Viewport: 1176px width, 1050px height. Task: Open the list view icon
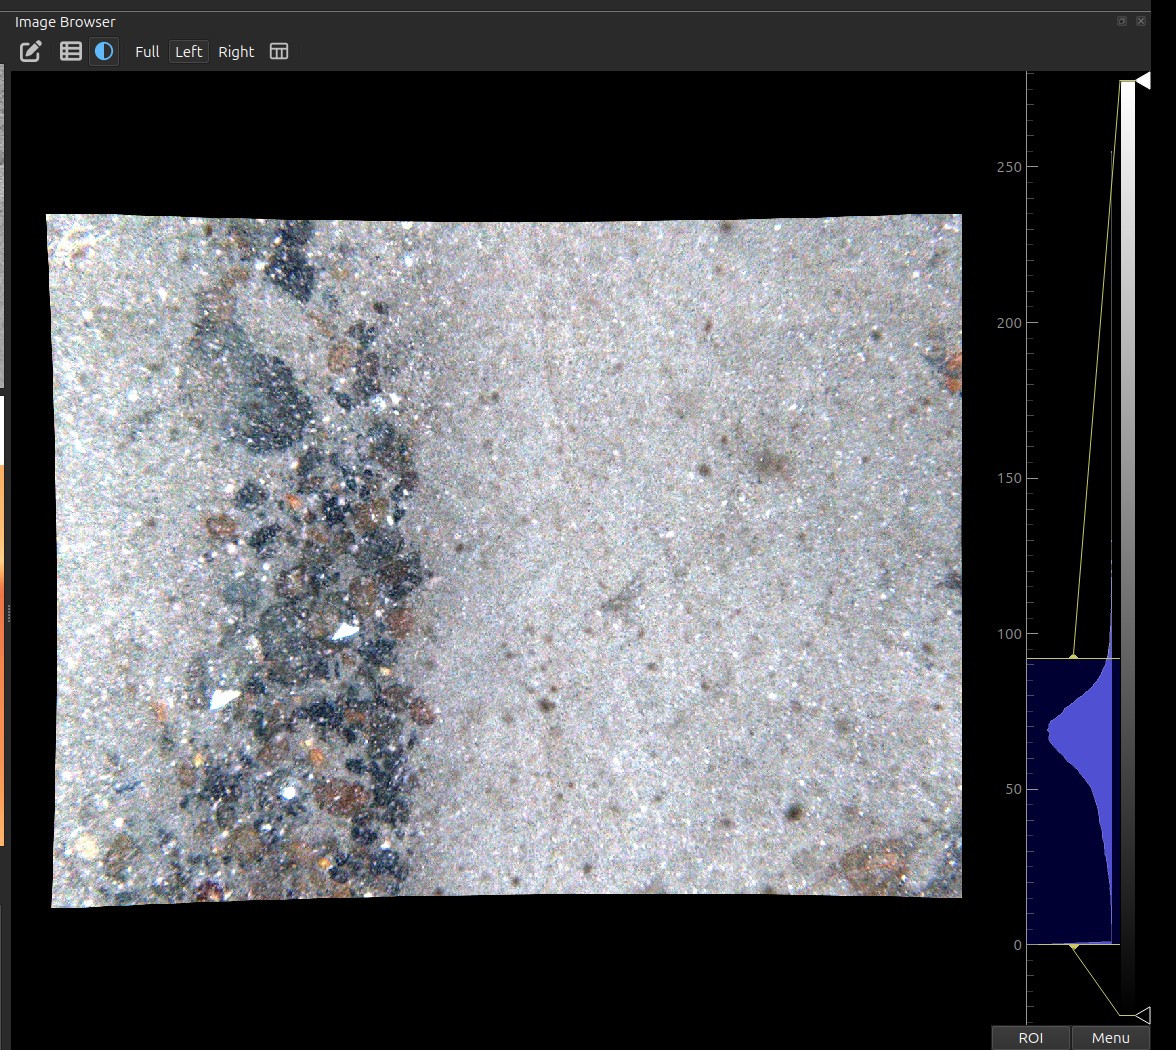70,52
